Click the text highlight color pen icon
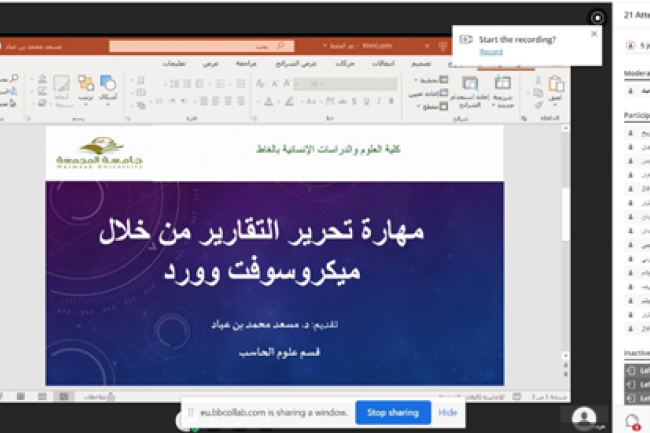650x433 pixels. (289, 101)
